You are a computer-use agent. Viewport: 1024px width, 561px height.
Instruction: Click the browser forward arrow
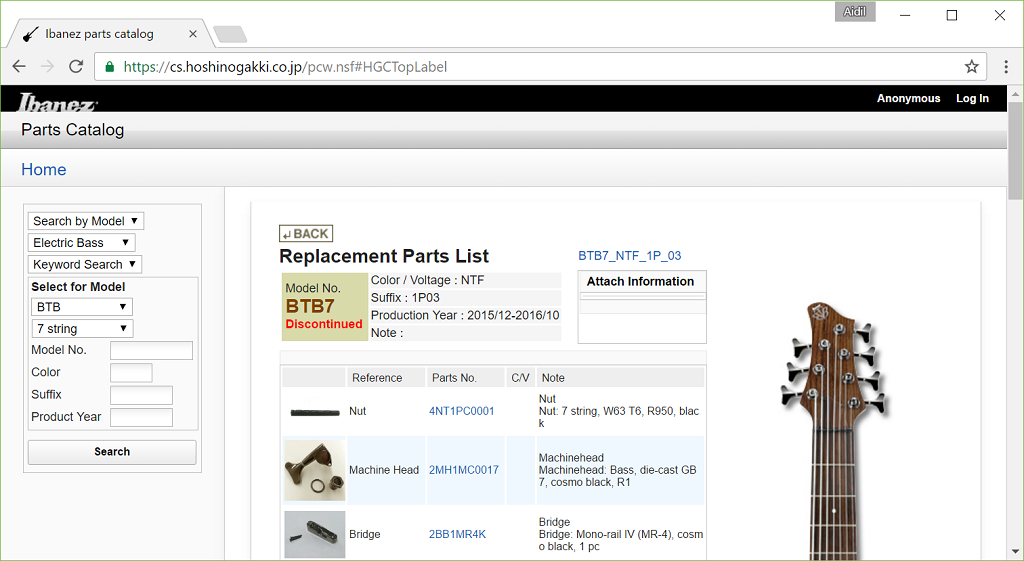[x=47, y=67]
